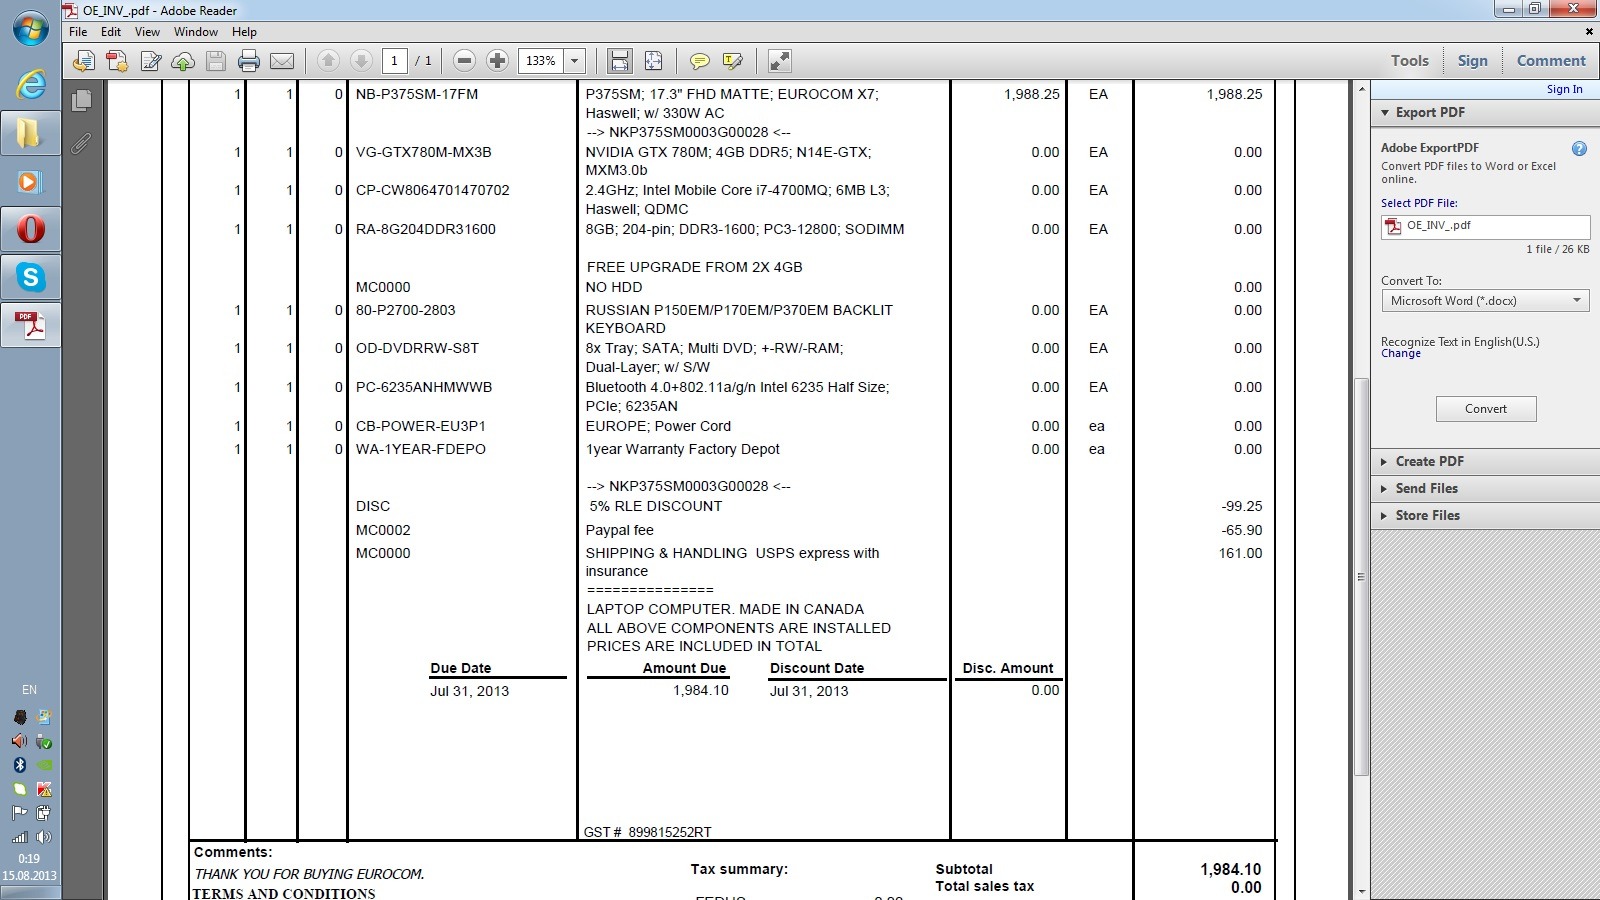Viewport: 1600px width, 900px height.
Task: Click the Sign In link
Action: [x=1564, y=89]
